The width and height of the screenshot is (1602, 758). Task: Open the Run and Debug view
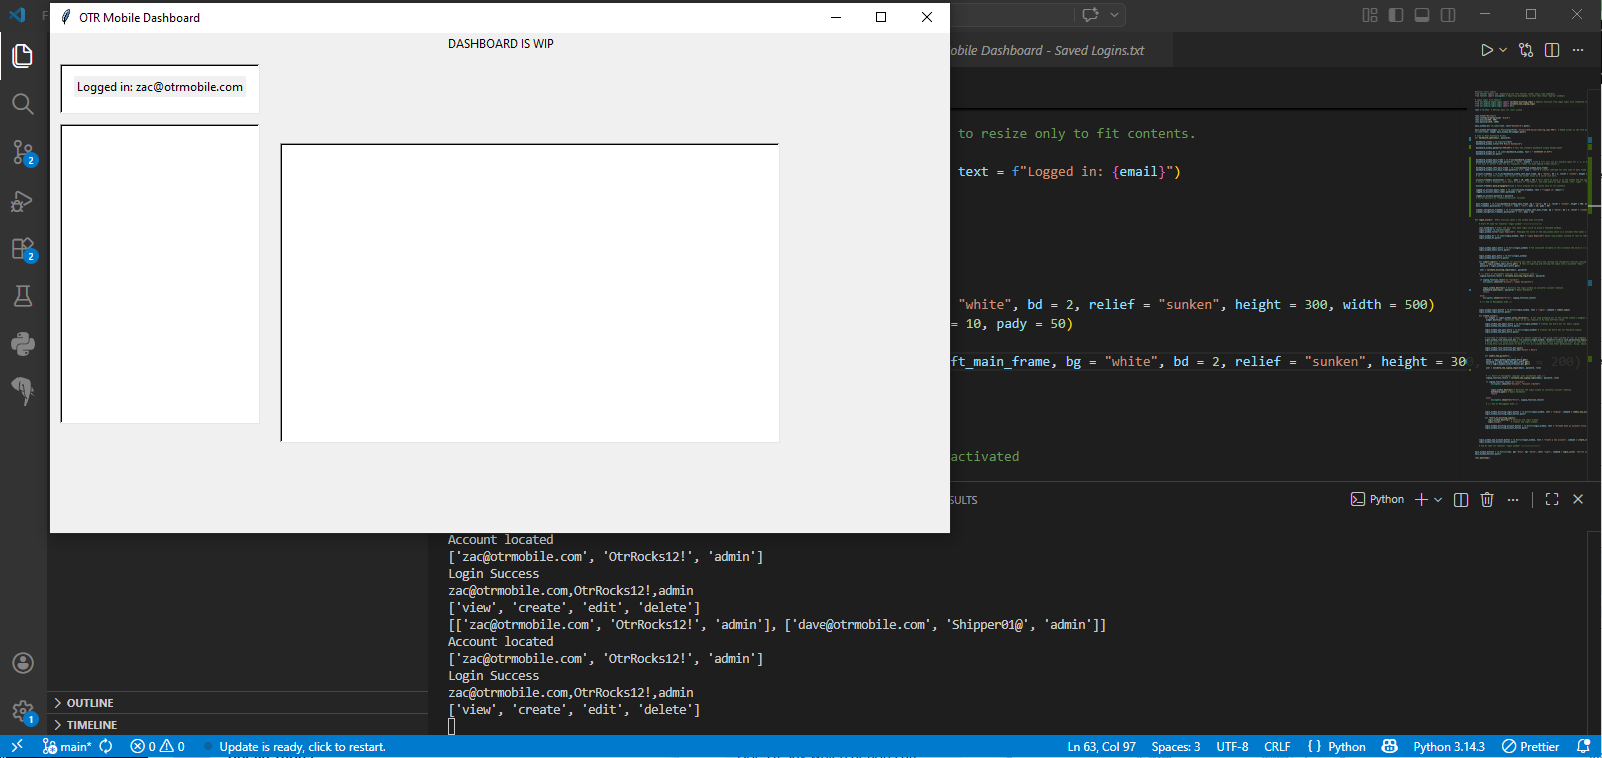click(22, 200)
